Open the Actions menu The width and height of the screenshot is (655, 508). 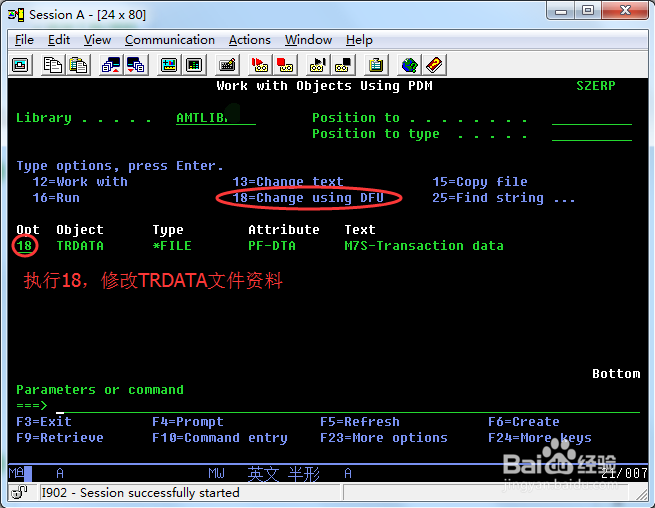[x=250, y=40]
